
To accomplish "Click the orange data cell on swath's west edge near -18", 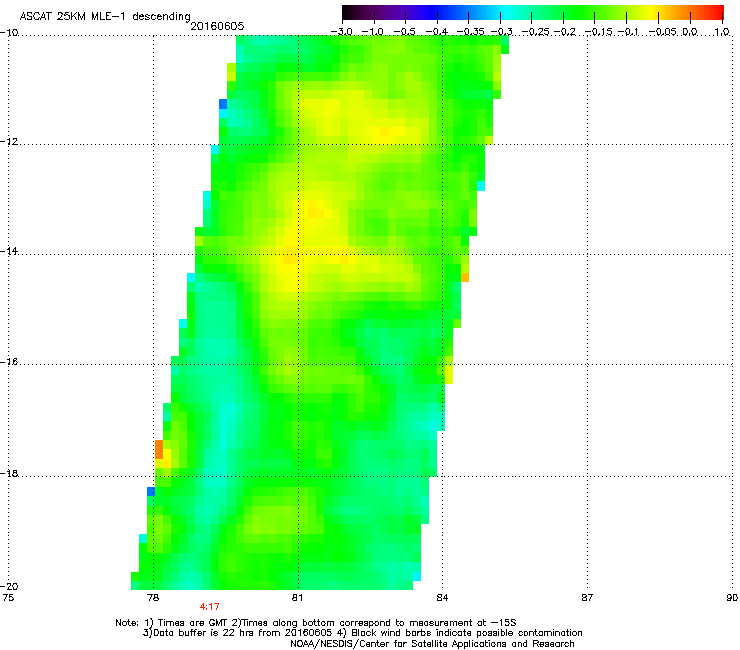I will (159, 449).
